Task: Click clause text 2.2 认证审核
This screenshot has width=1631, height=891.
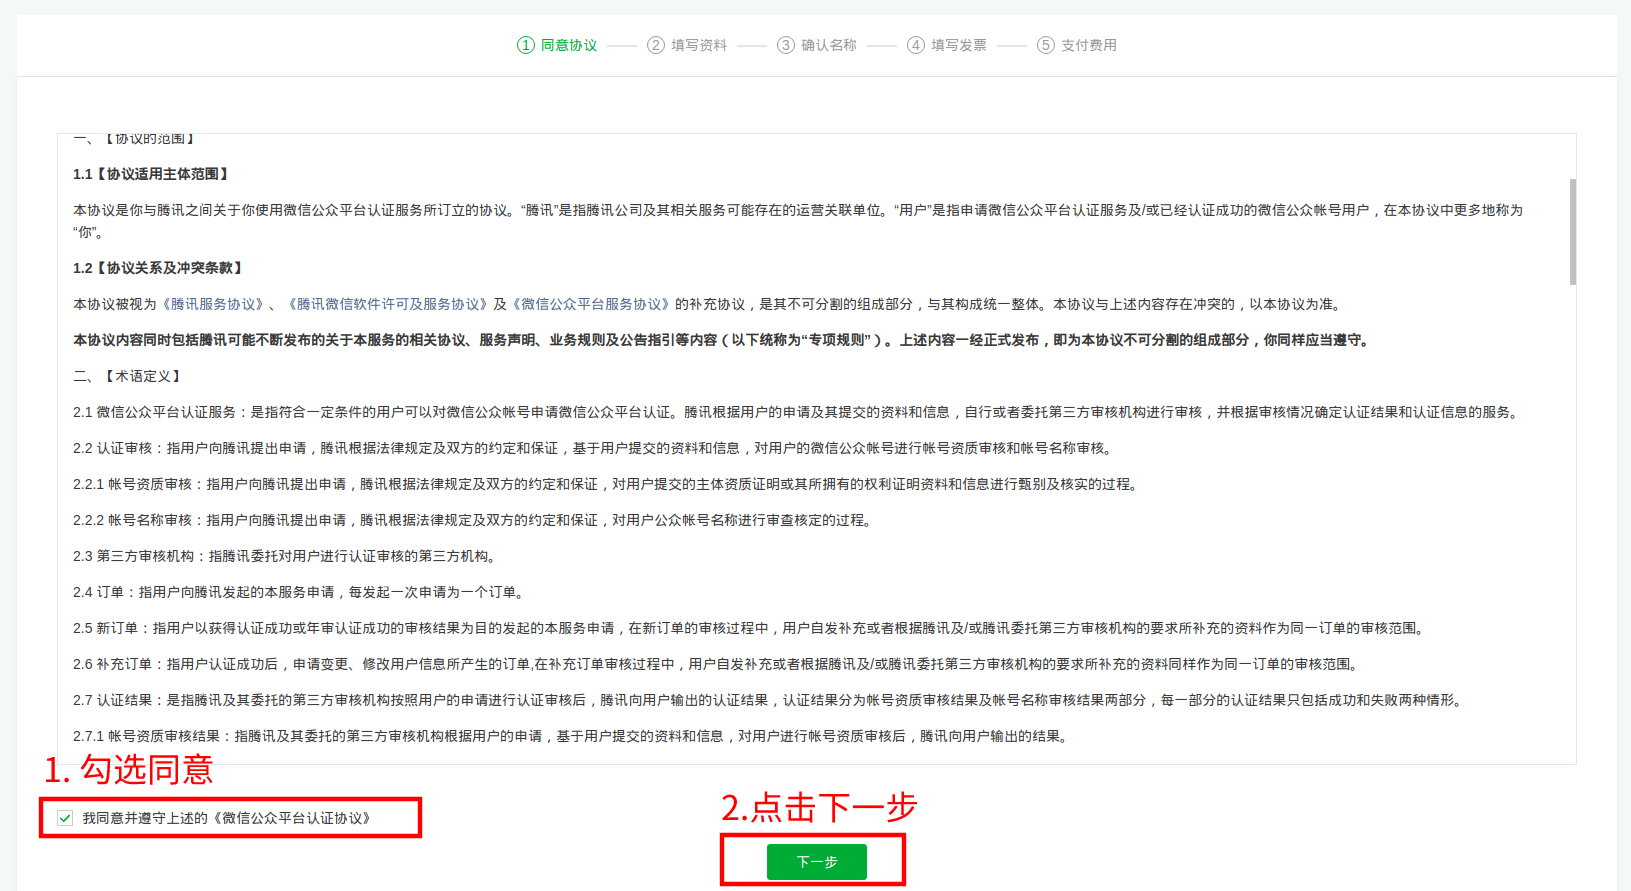Action: 594,448
